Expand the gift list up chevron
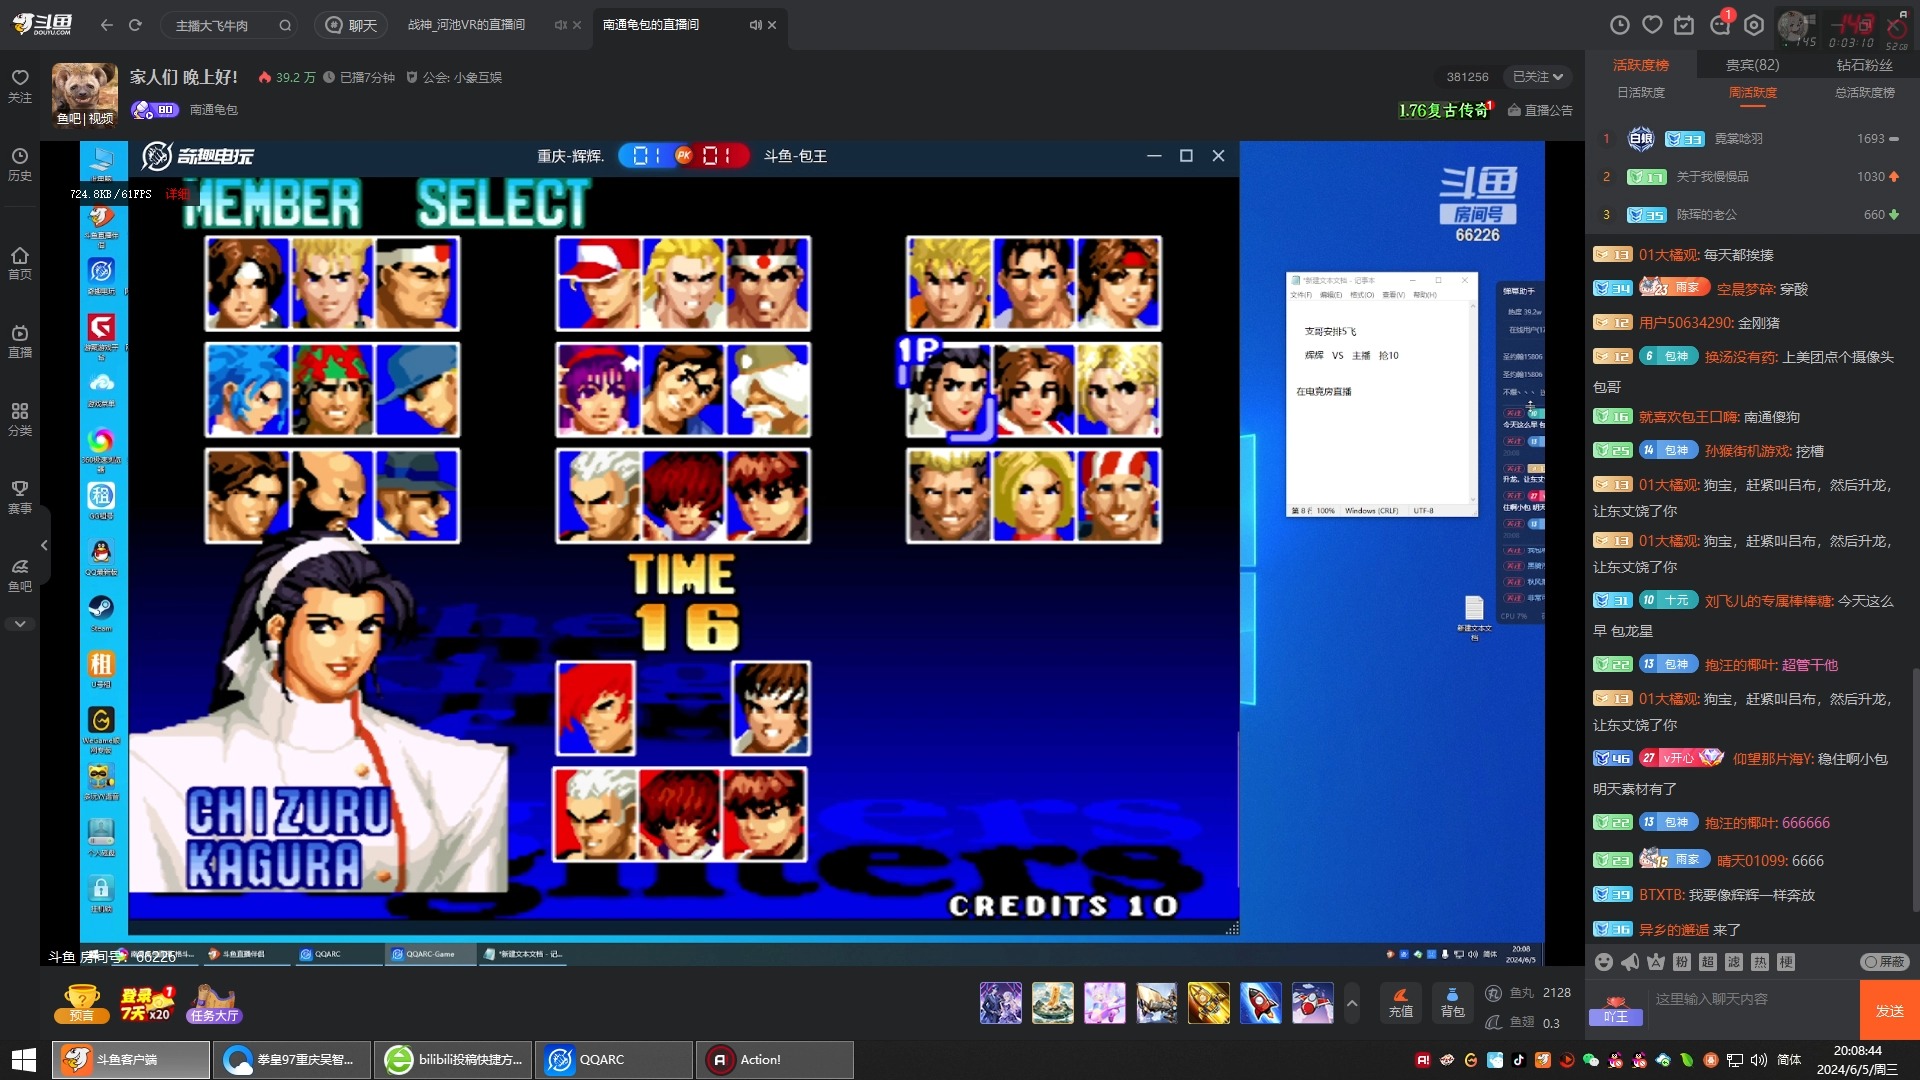 pyautogui.click(x=1352, y=1003)
